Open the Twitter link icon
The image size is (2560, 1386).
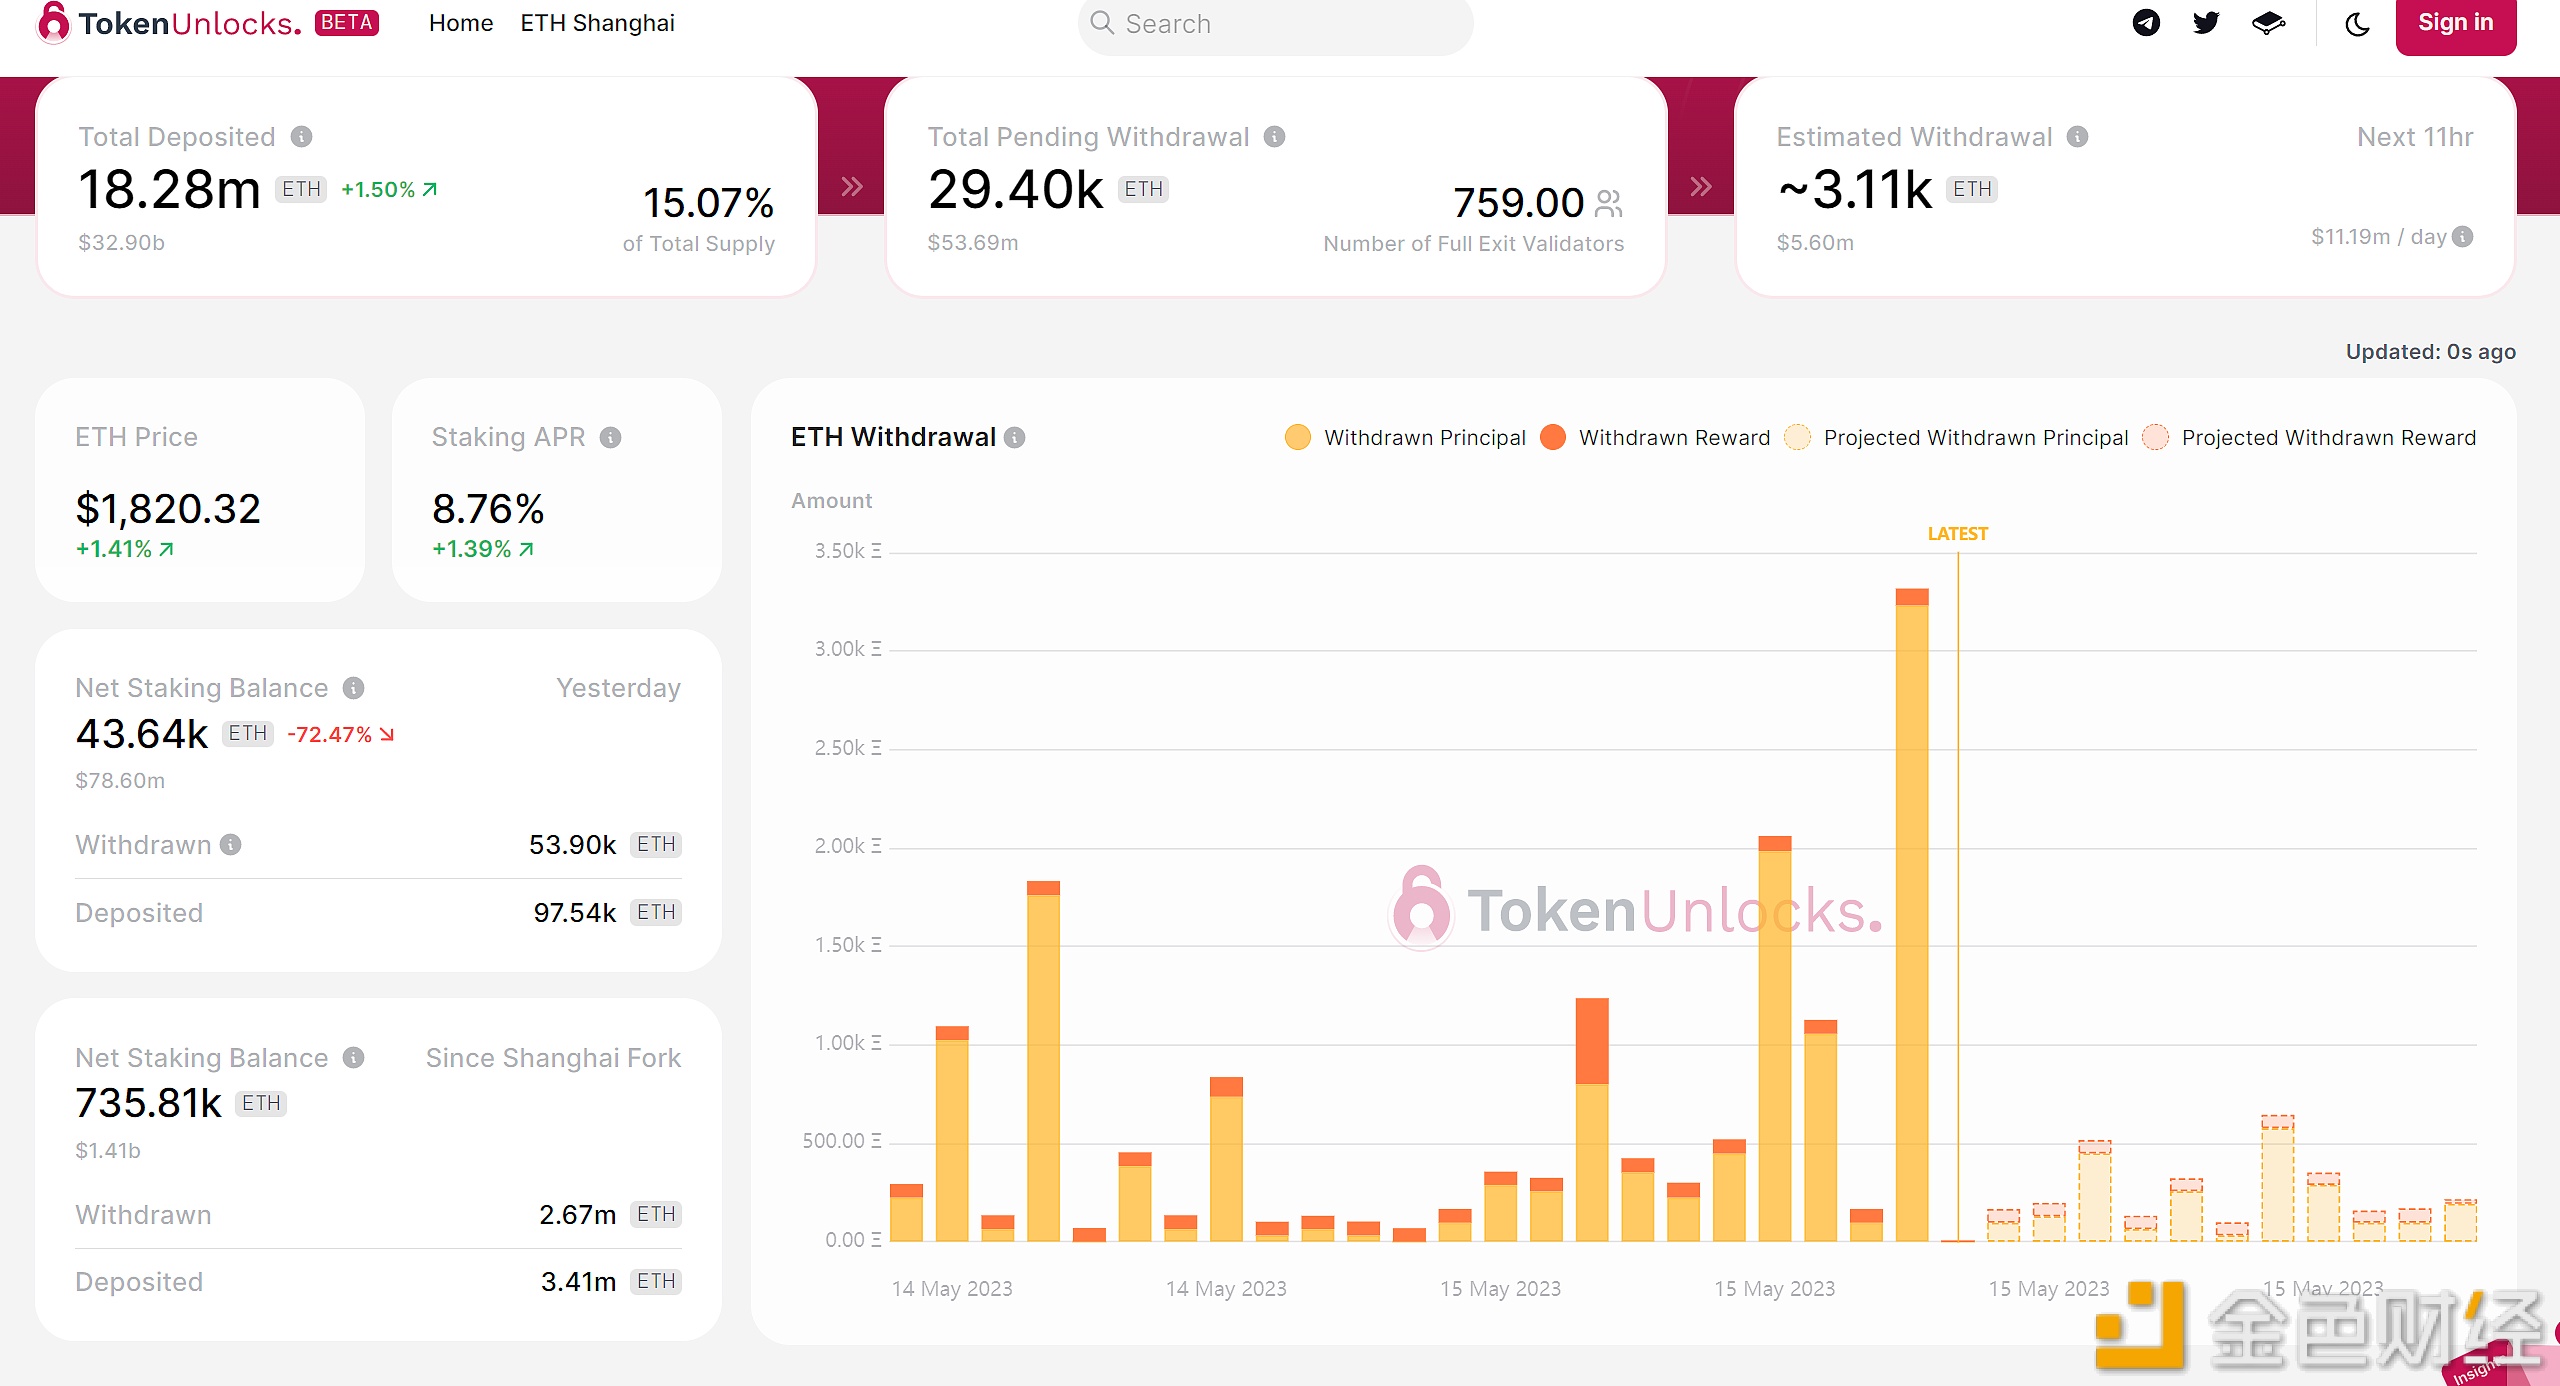(x=2206, y=23)
